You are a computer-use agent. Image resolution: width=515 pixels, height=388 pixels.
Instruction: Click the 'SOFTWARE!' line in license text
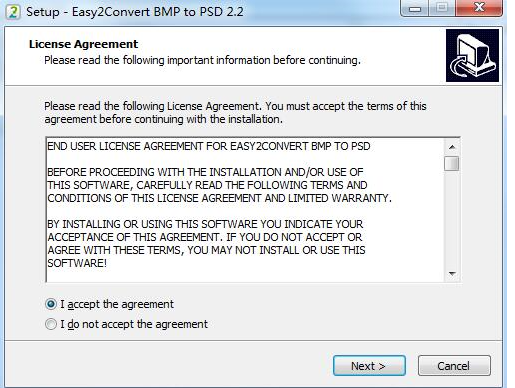[x=77, y=263]
